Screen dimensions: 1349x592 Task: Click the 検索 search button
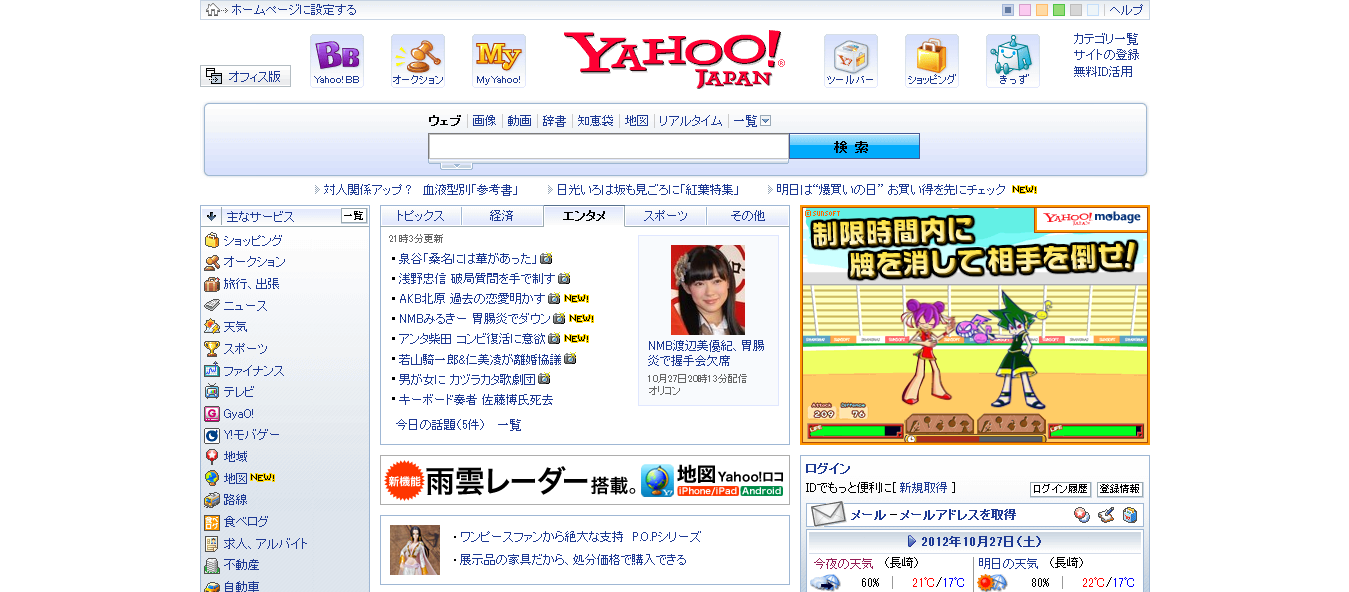pos(854,147)
